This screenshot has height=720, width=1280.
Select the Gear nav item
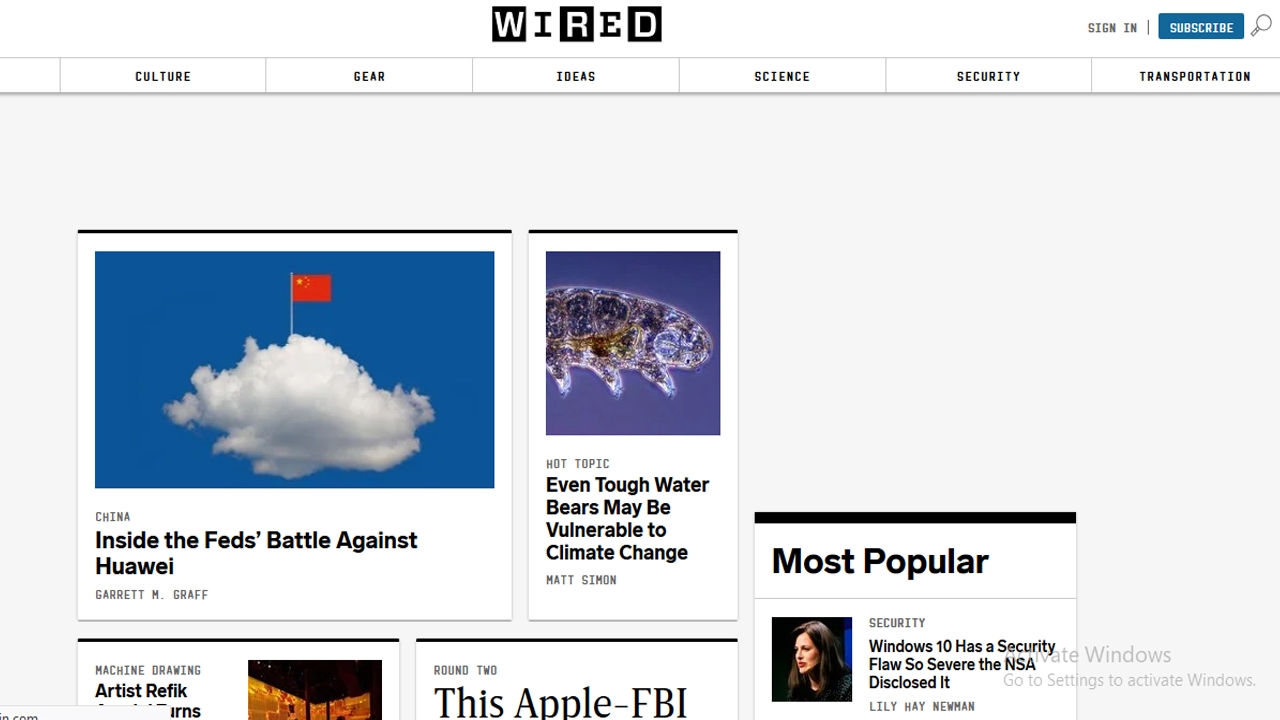pos(369,76)
